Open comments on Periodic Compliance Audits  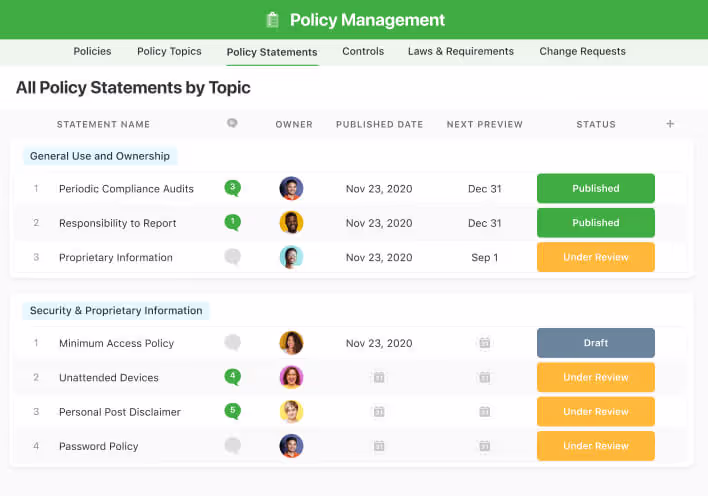click(x=232, y=188)
